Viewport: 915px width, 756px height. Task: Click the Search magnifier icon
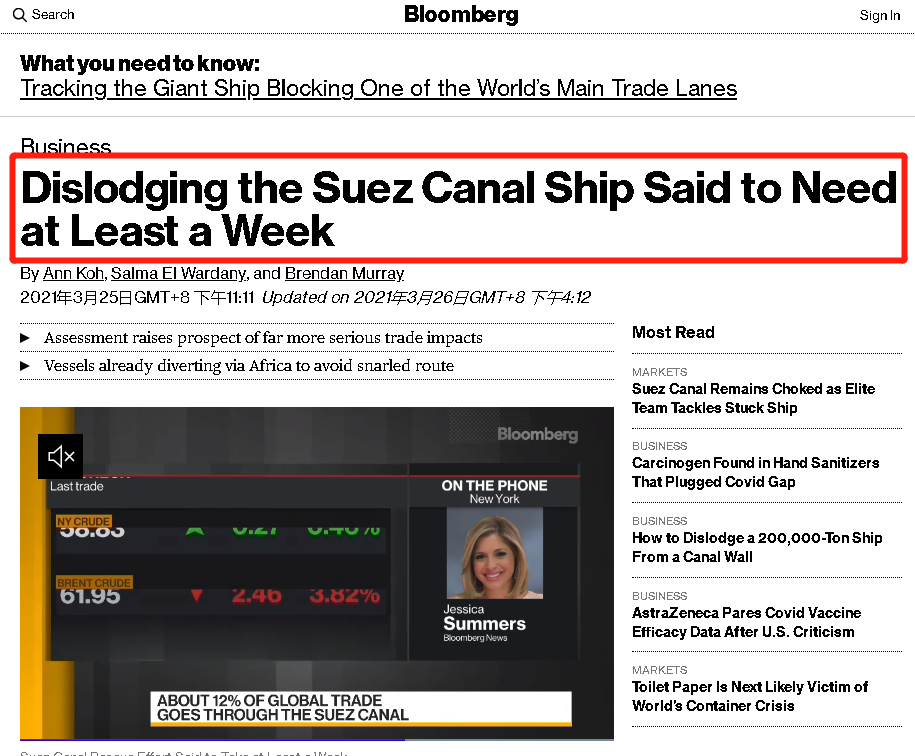(19, 15)
